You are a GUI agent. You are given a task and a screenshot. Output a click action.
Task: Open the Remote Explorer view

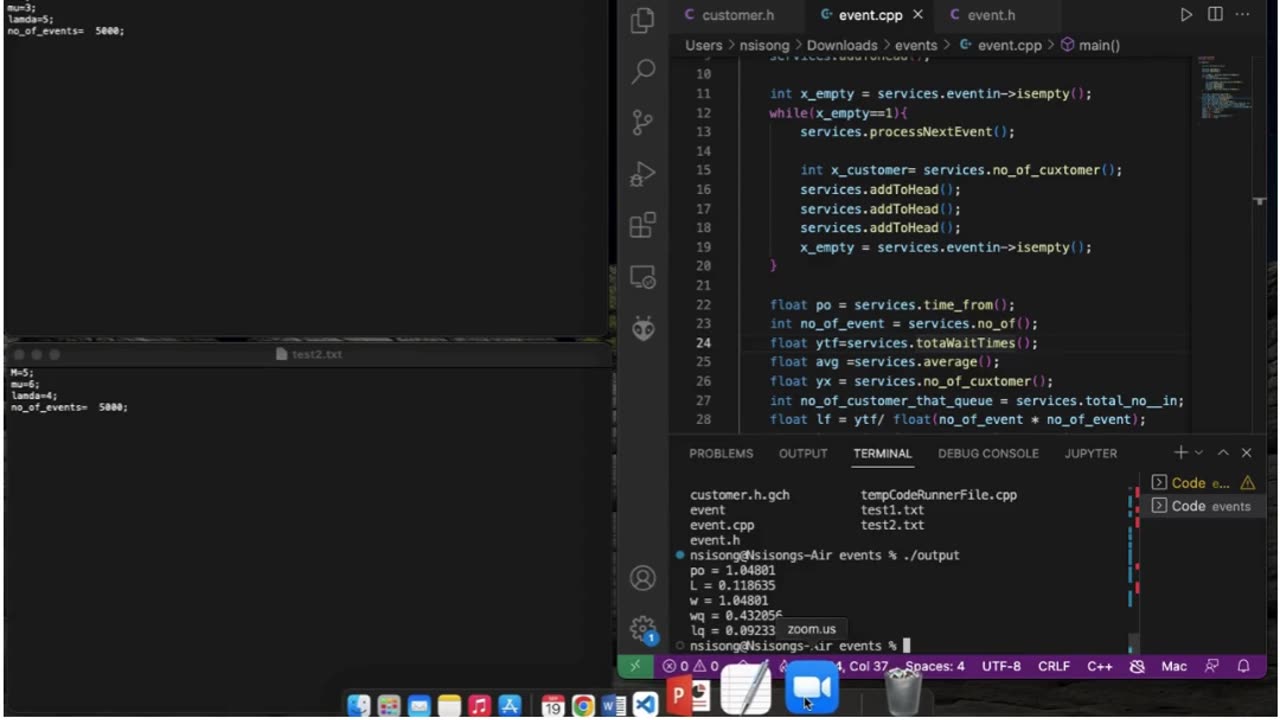click(x=643, y=277)
